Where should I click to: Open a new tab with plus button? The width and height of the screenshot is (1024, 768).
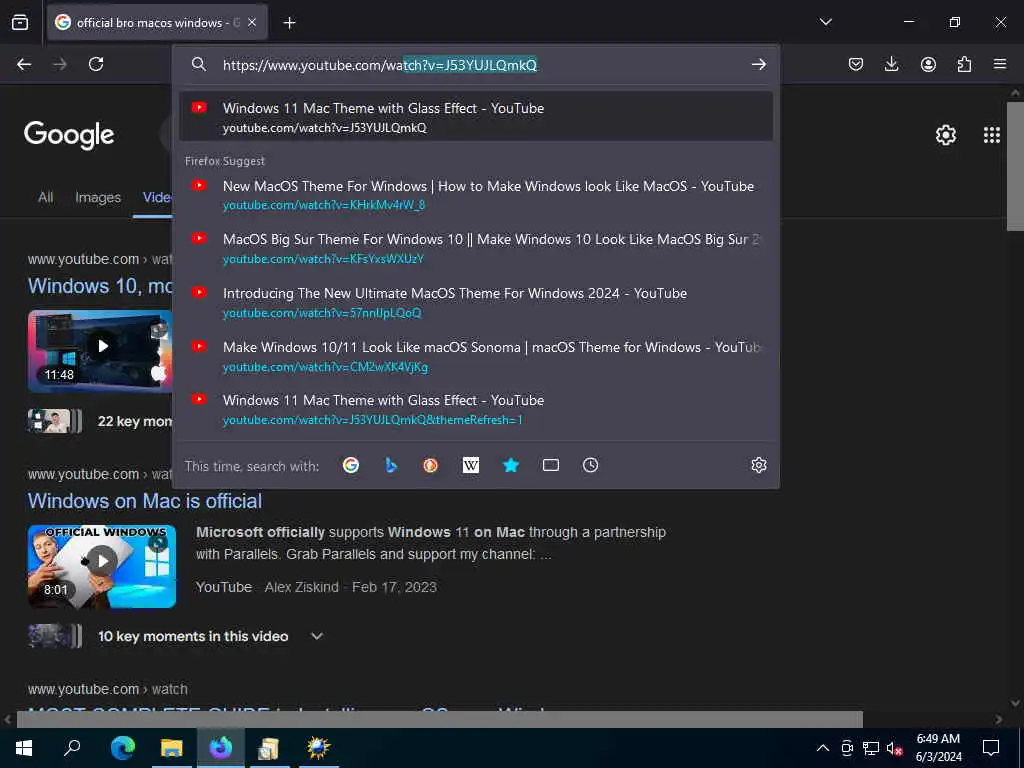pos(289,23)
